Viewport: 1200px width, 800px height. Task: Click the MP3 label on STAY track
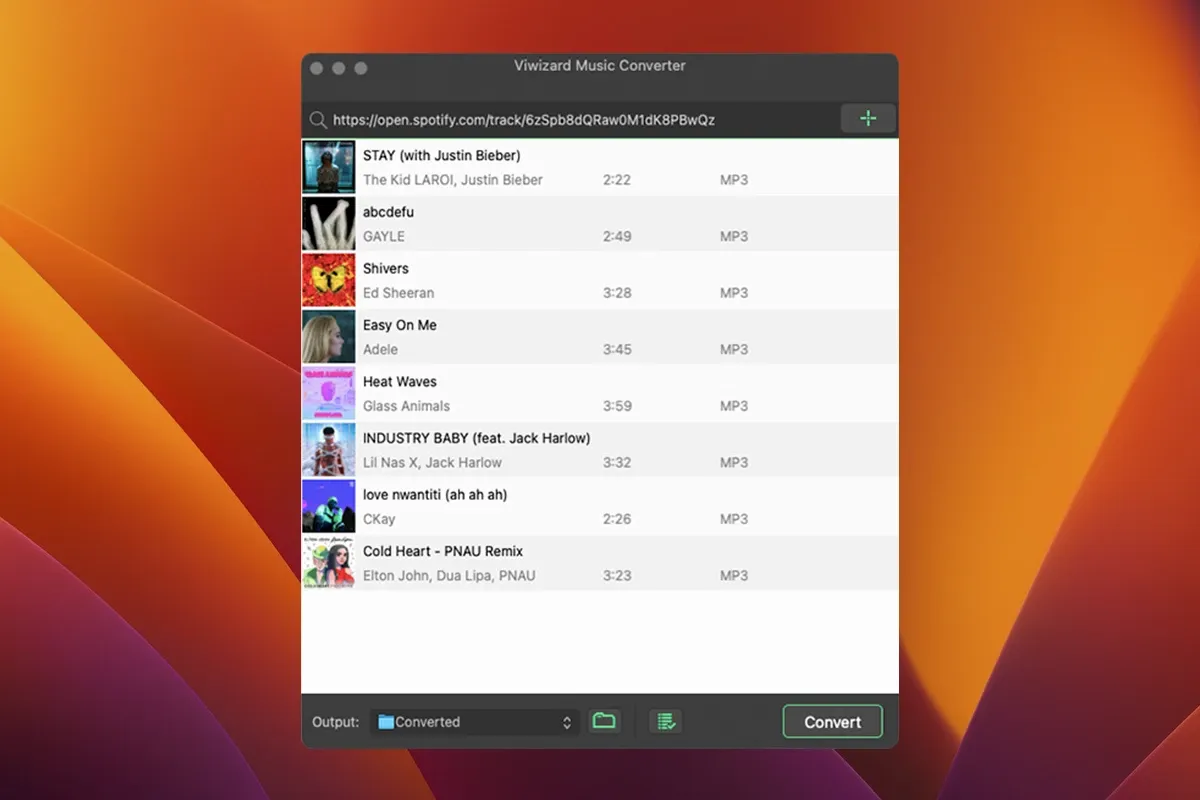[x=734, y=179]
